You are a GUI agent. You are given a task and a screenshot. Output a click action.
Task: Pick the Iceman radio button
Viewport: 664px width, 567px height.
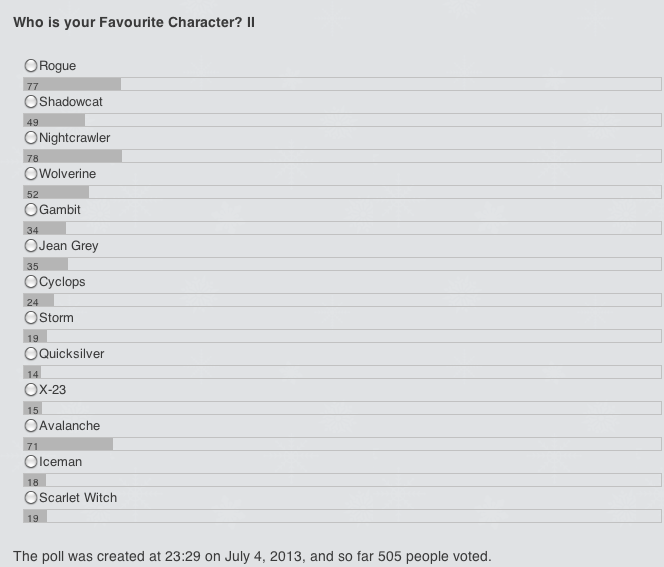click(31, 462)
